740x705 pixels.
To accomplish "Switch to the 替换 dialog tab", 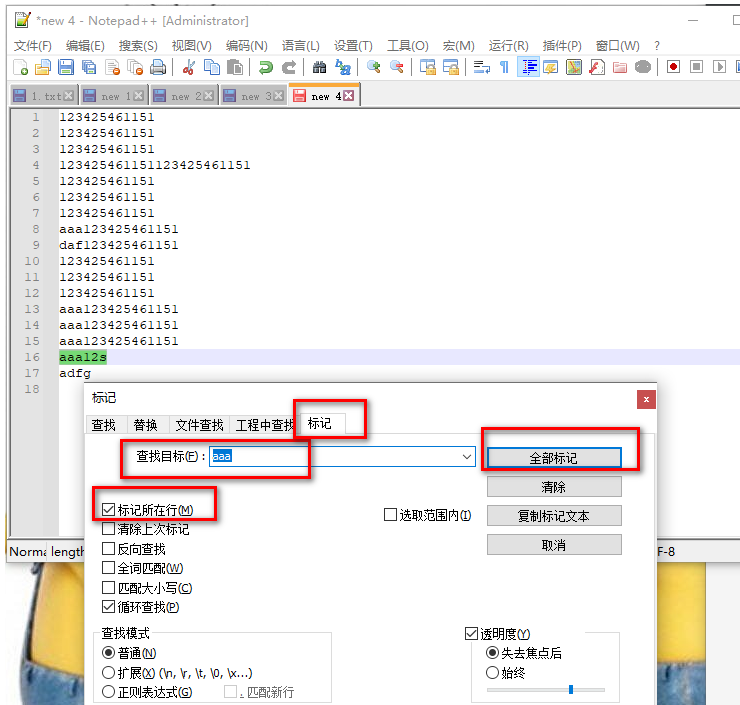I will (x=145, y=425).
